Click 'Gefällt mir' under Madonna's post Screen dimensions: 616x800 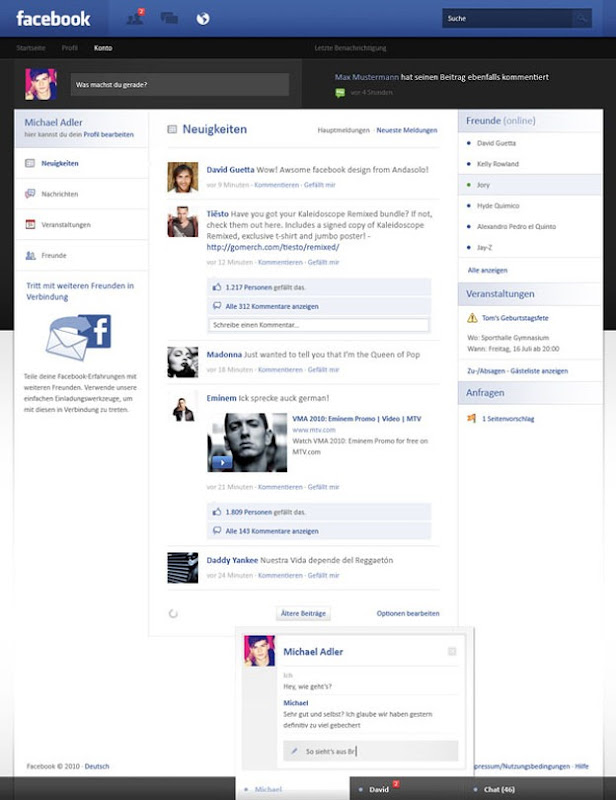click(x=323, y=370)
